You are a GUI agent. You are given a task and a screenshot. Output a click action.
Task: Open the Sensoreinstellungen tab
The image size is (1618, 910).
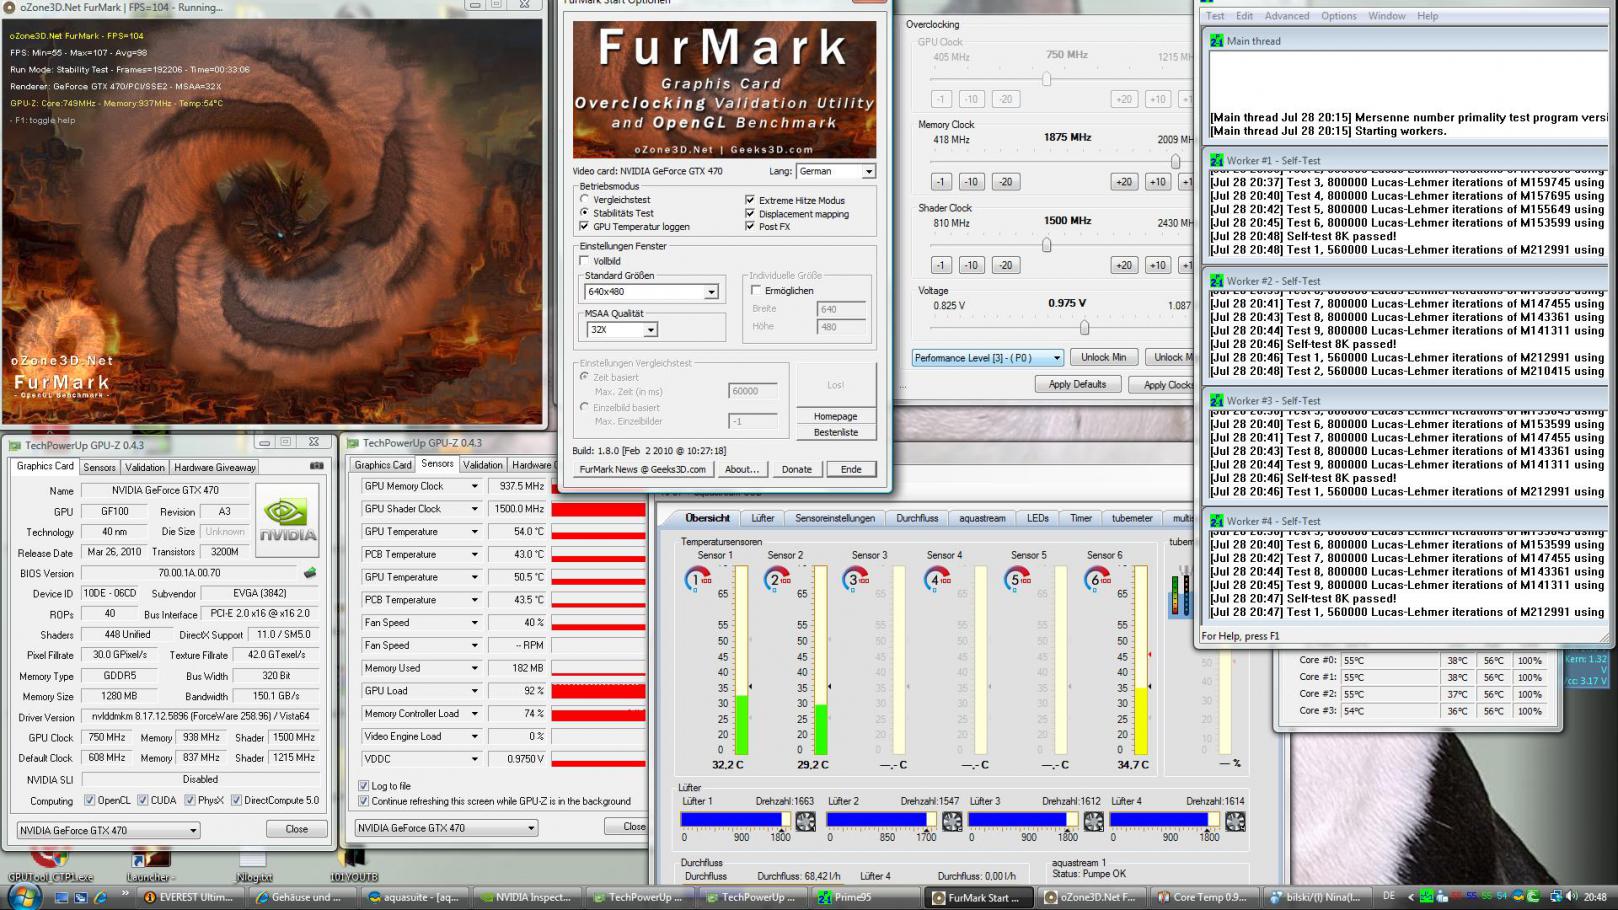tap(835, 518)
